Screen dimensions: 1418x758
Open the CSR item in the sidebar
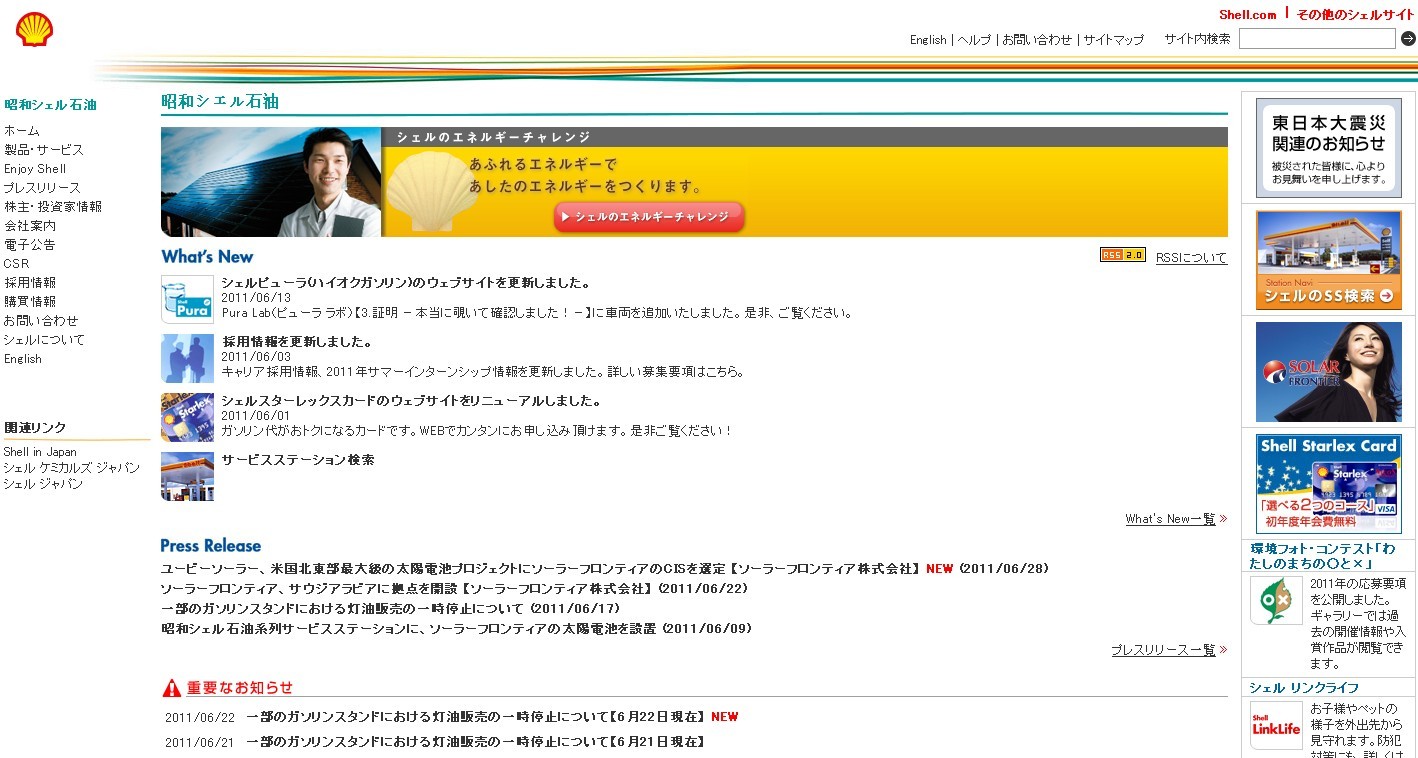17,264
